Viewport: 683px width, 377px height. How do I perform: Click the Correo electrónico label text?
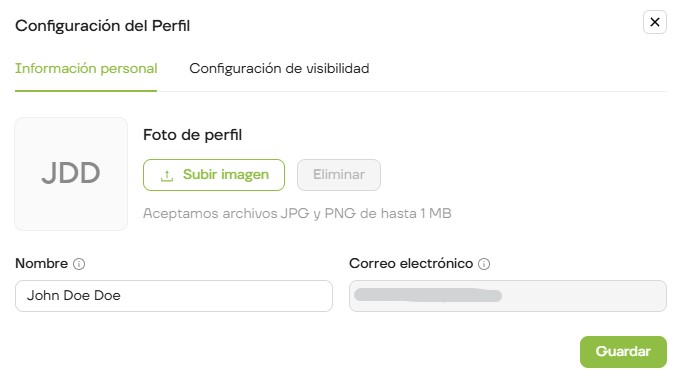[411, 264]
